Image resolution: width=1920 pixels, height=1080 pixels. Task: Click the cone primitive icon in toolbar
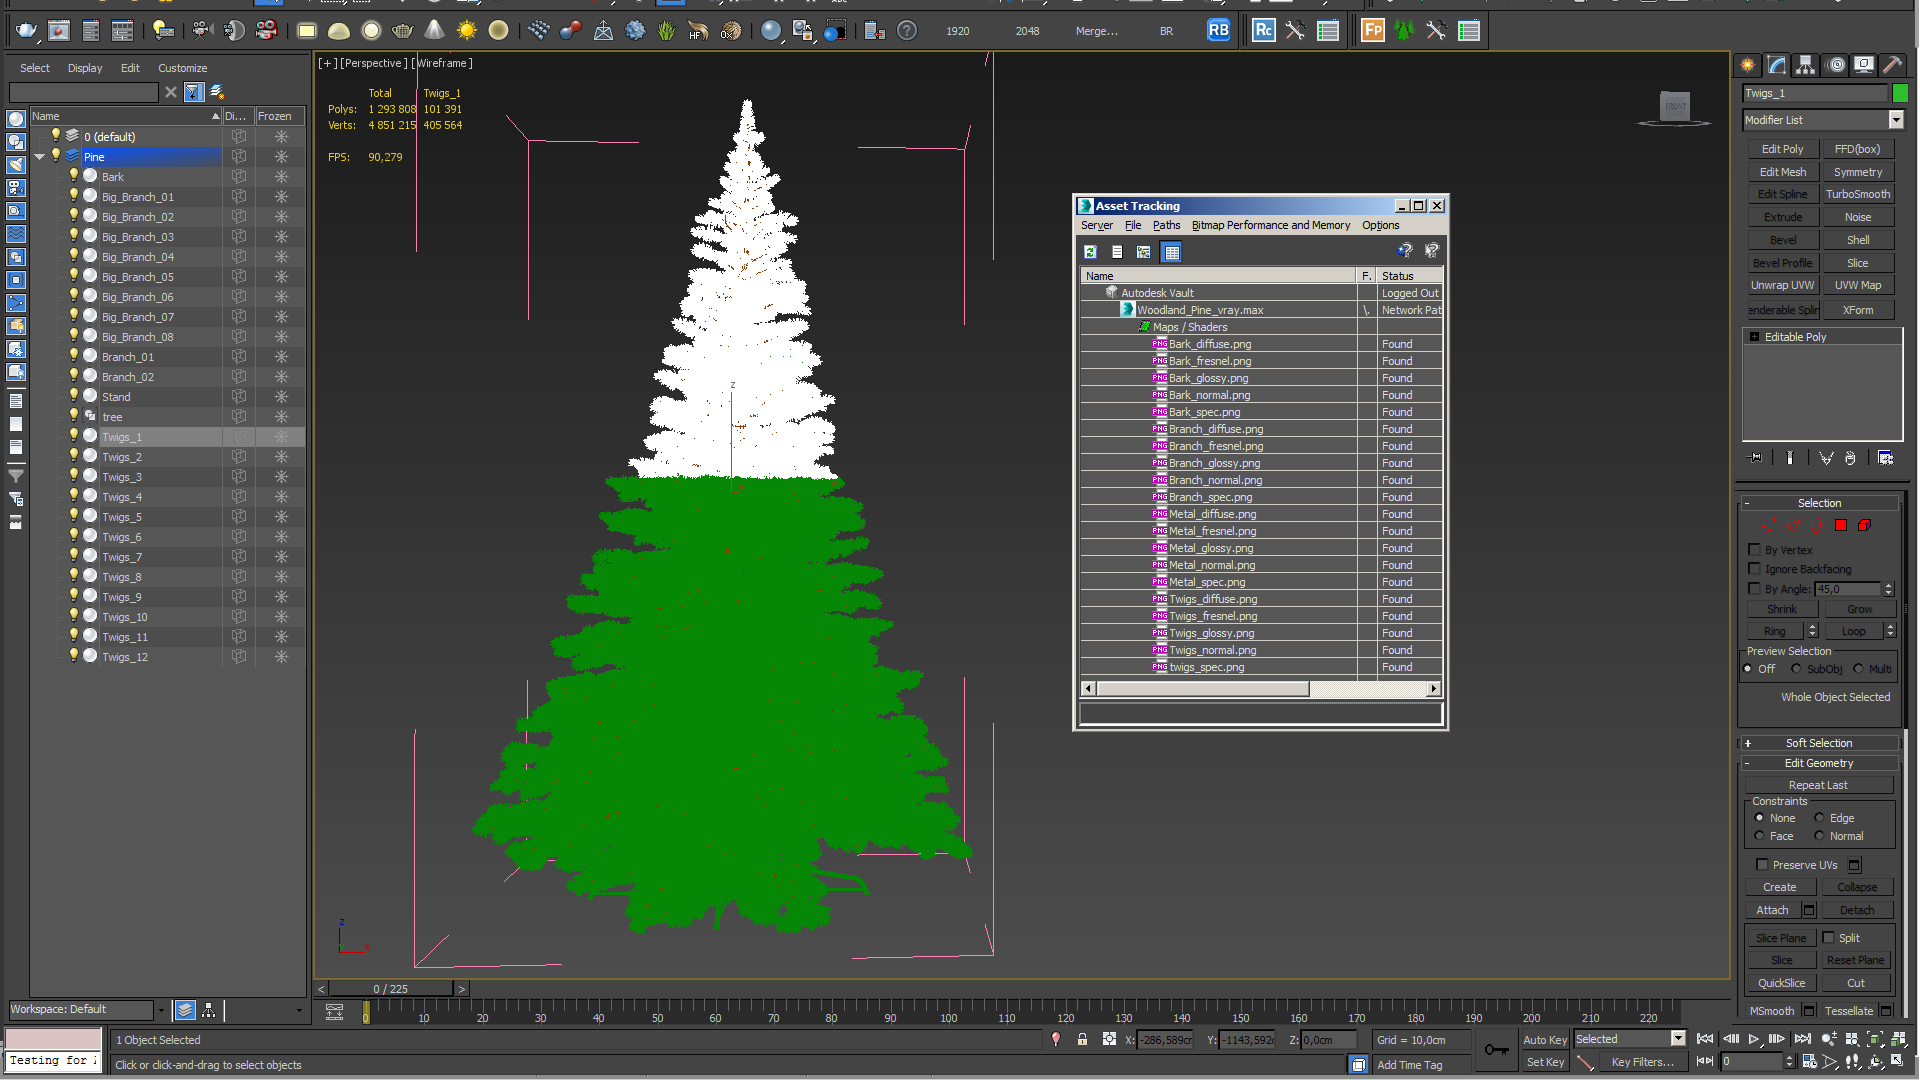pos(434,31)
